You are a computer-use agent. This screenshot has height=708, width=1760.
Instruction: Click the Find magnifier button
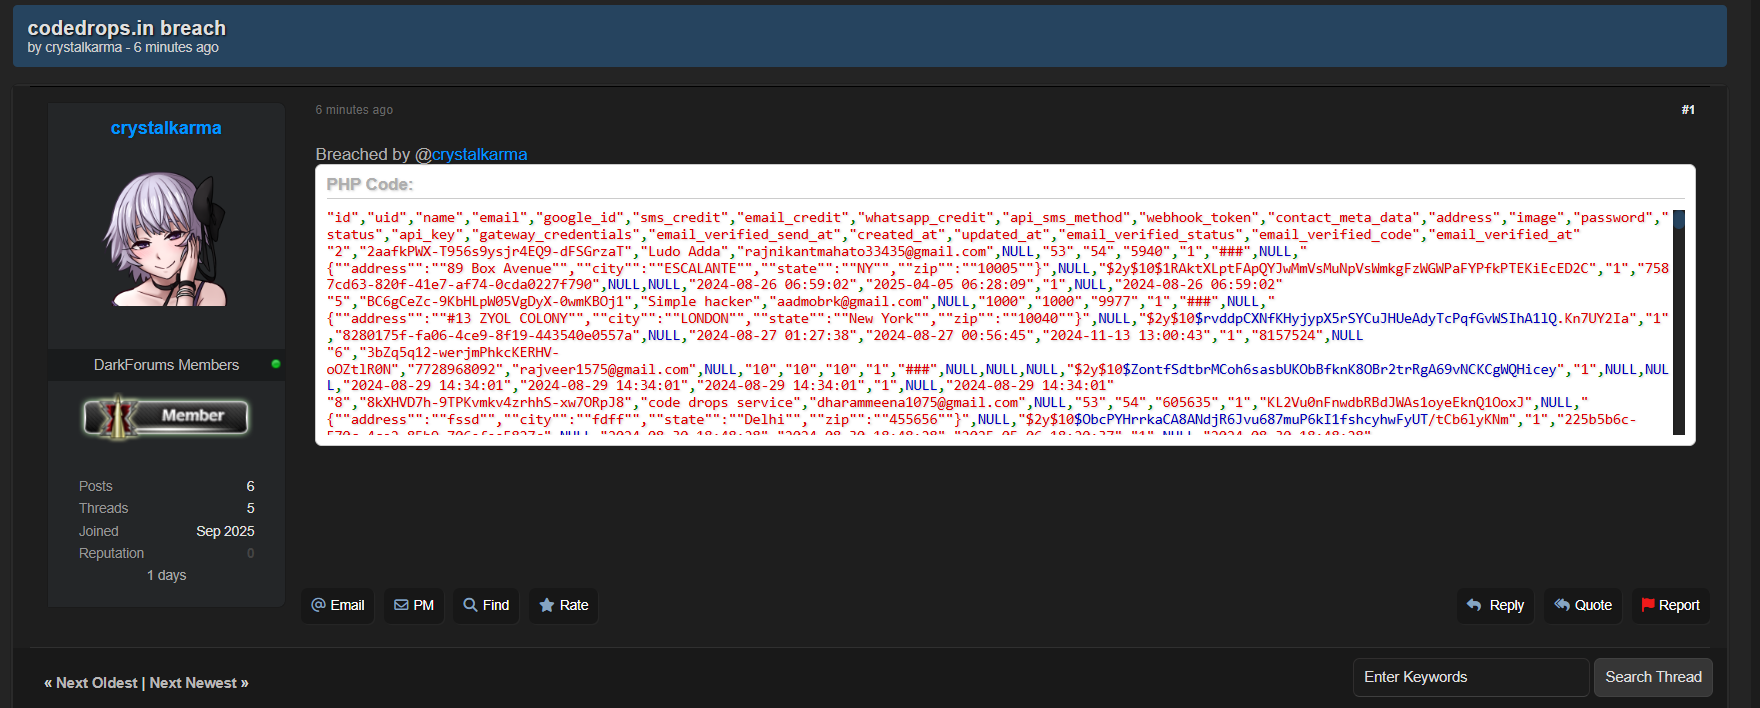point(486,605)
